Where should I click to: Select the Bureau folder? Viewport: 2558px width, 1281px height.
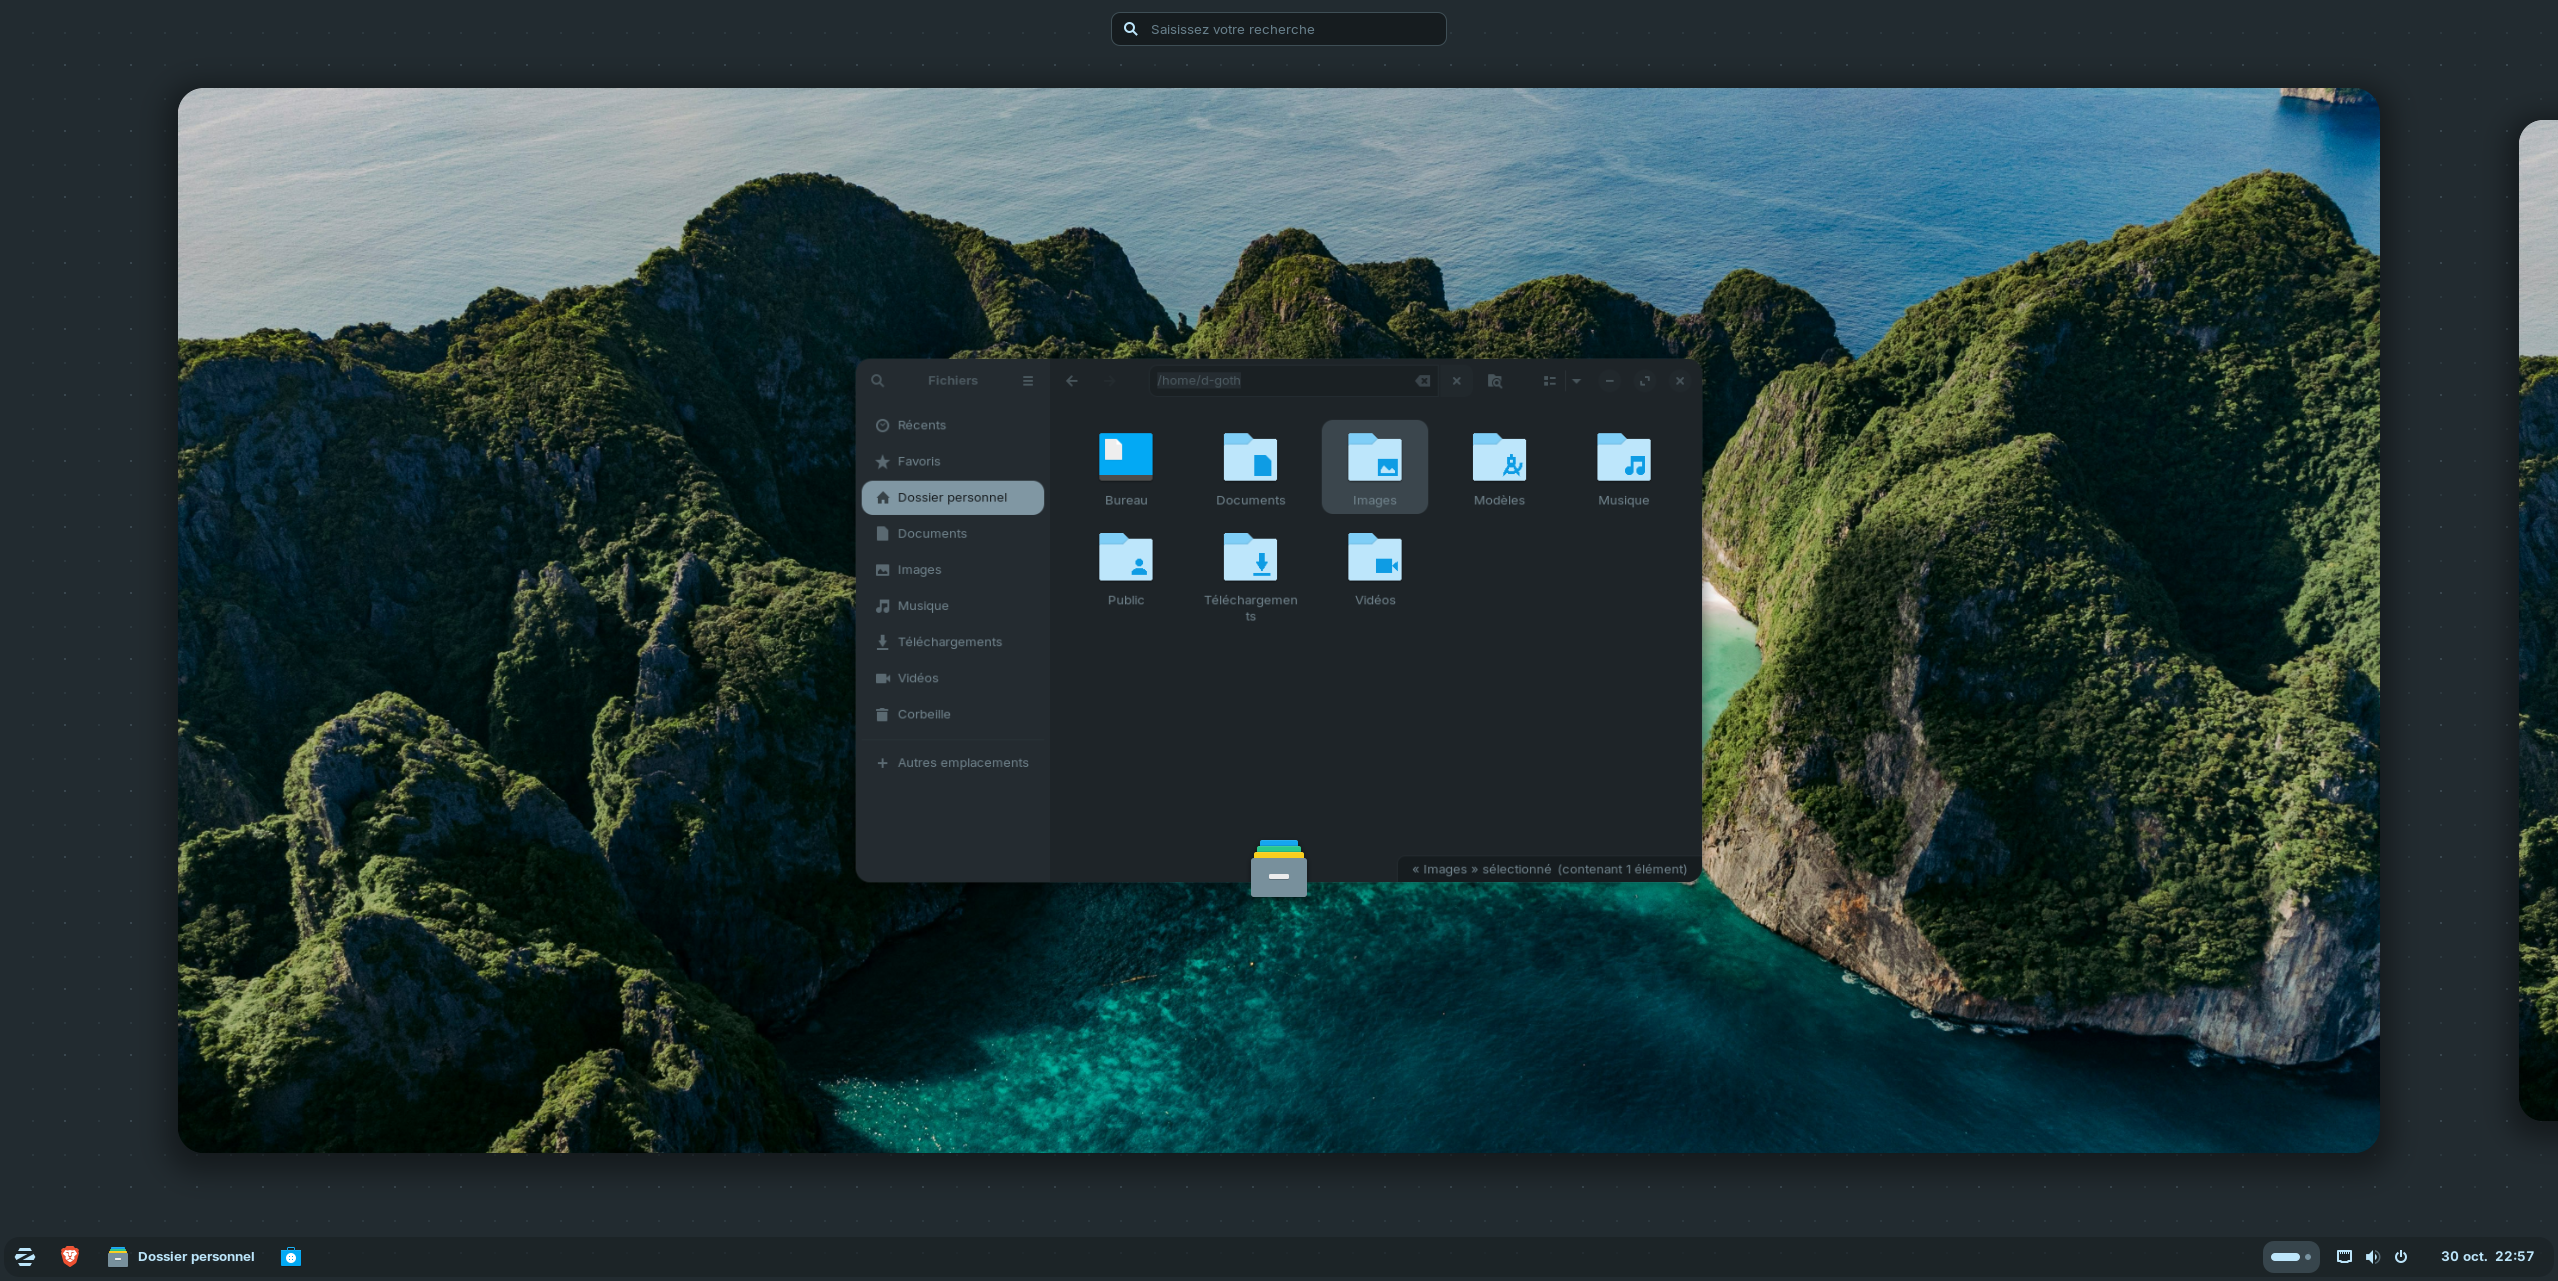pos(1125,459)
